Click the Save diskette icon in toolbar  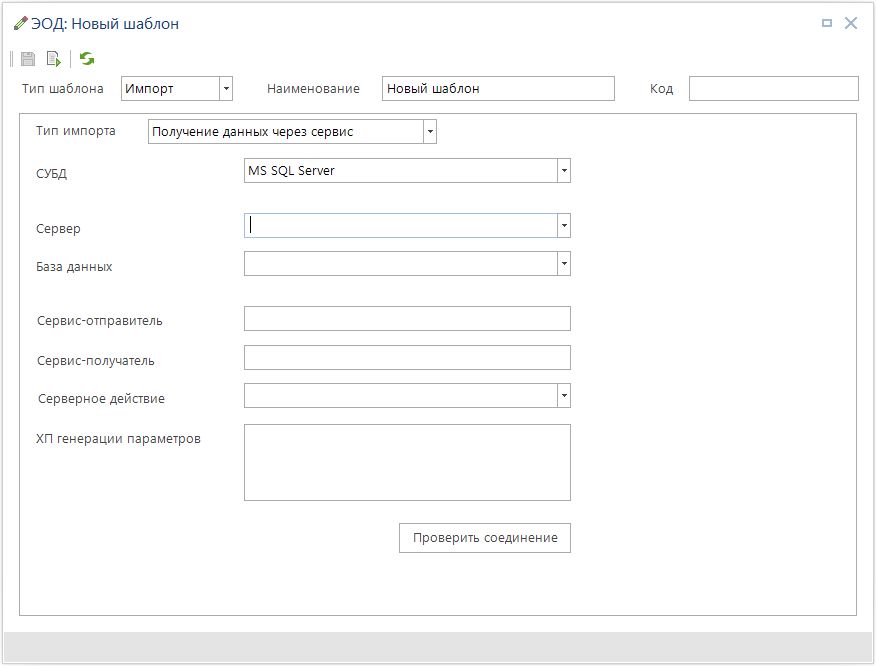tap(28, 59)
